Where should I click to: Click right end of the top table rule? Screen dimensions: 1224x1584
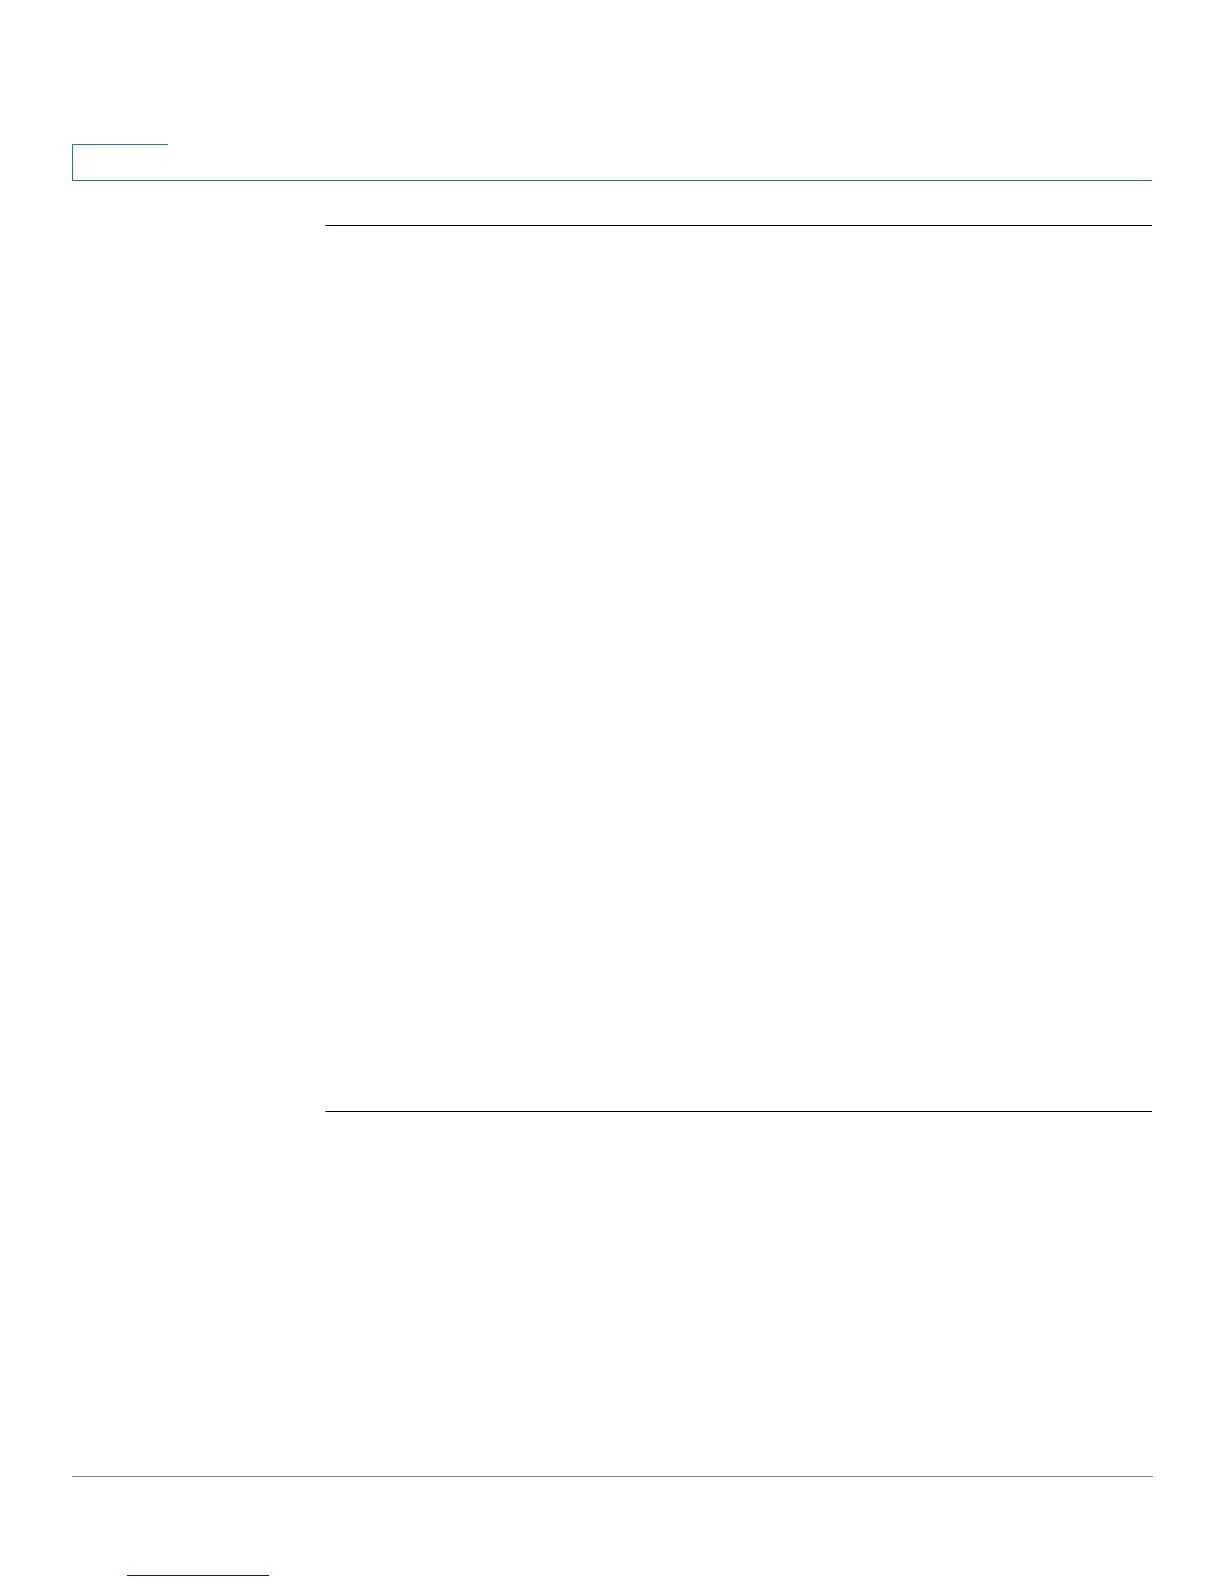click(1148, 226)
